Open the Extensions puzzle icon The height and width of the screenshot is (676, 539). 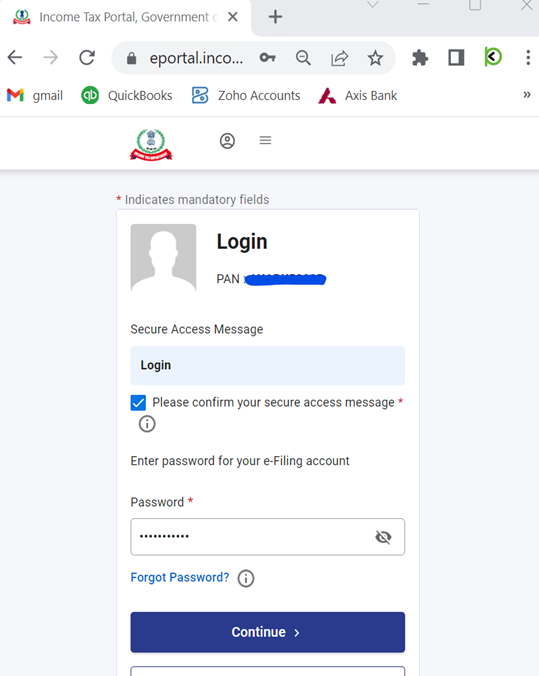point(420,58)
